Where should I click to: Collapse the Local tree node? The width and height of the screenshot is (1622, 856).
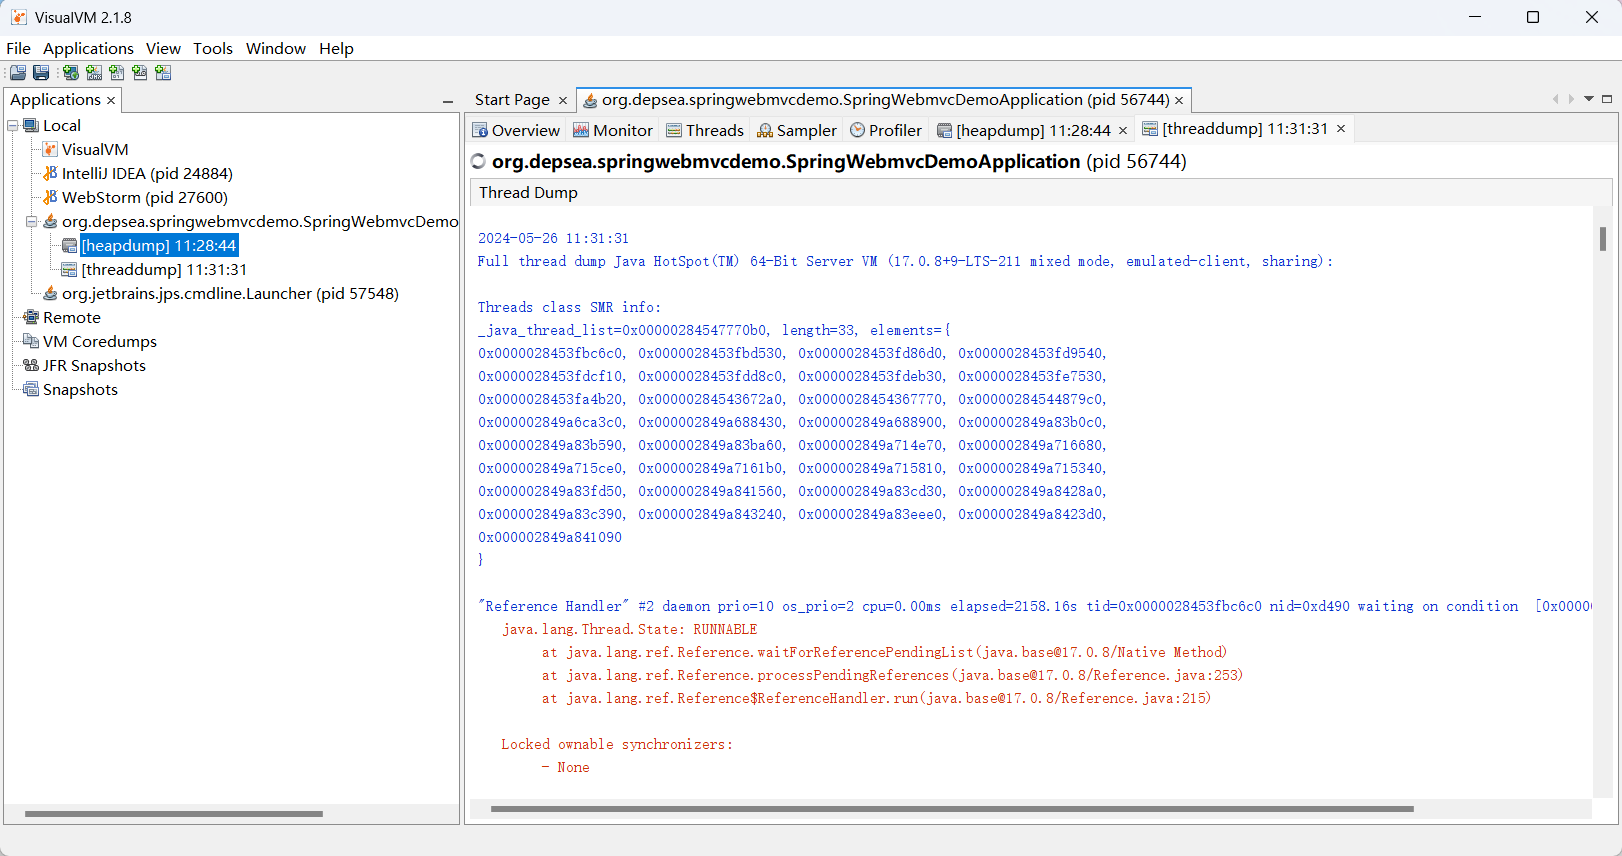[13, 126]
